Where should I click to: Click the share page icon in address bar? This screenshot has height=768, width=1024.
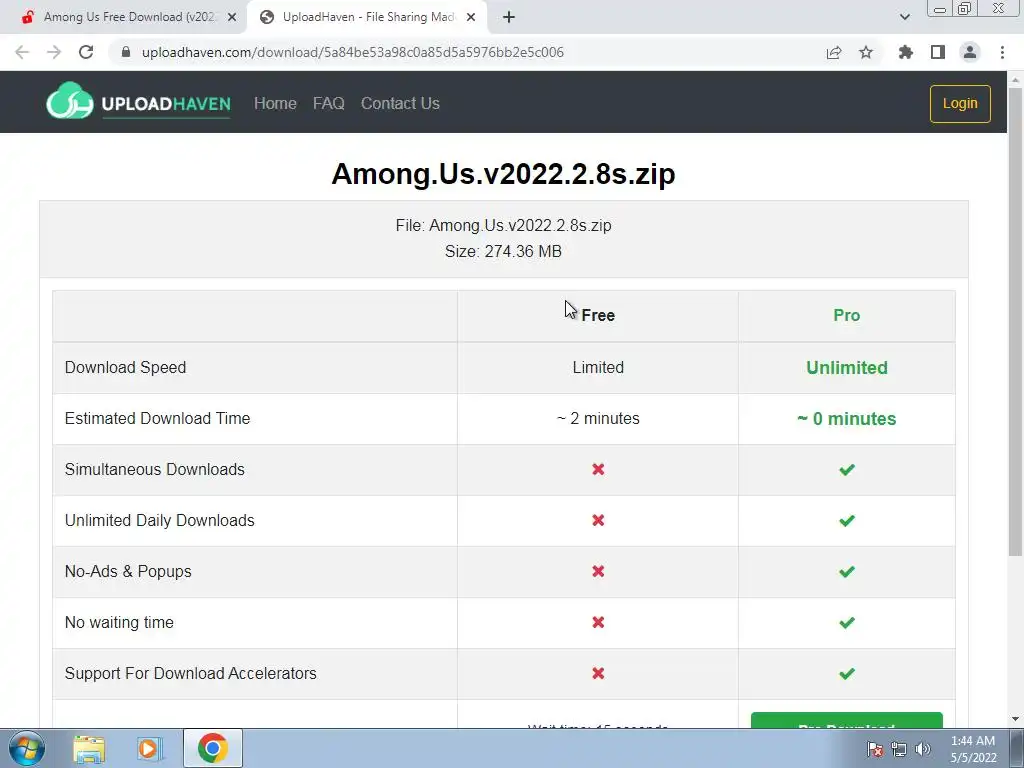[x=834, y=52]
